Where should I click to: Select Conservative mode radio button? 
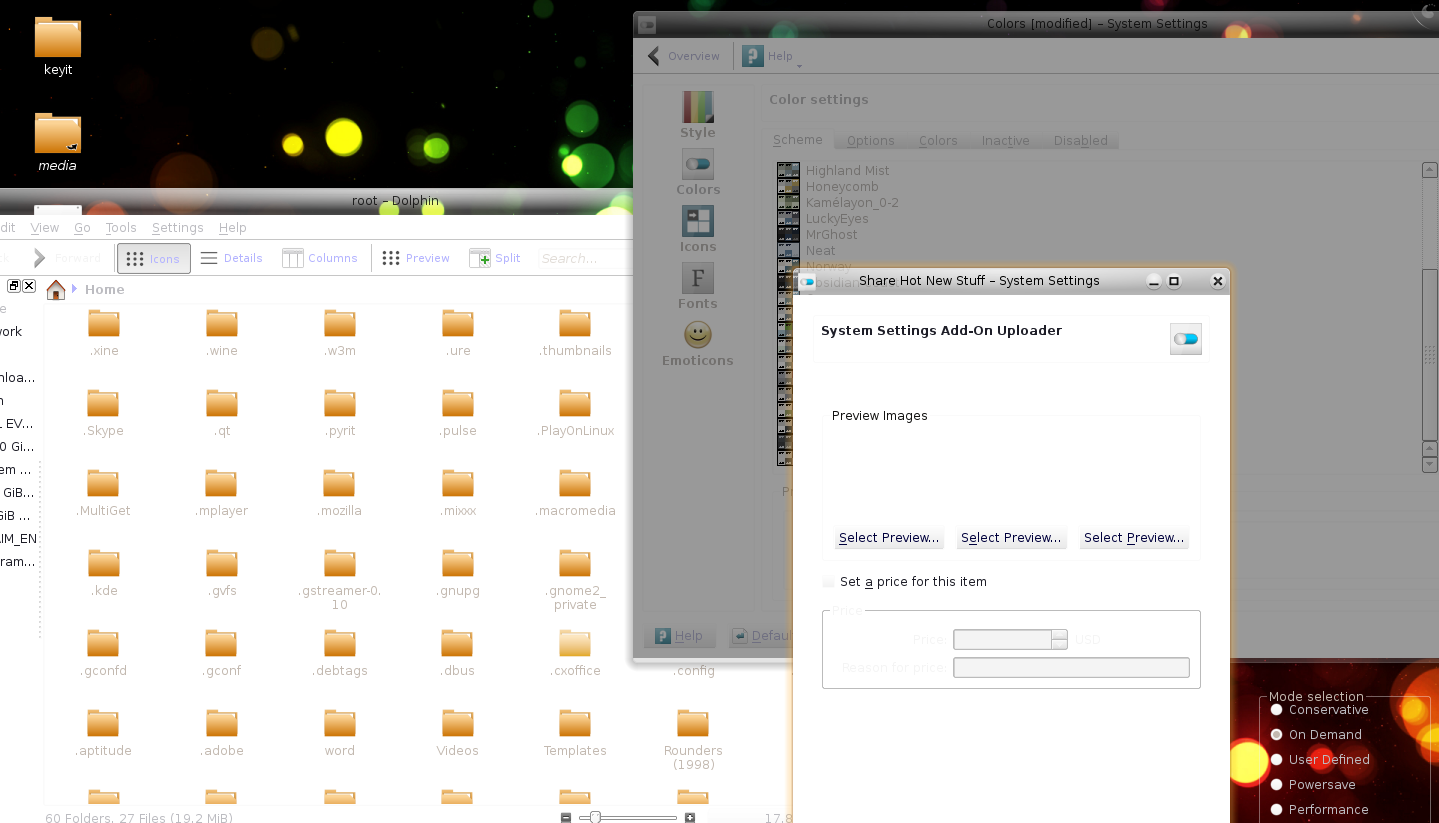tap(1276, 710)
